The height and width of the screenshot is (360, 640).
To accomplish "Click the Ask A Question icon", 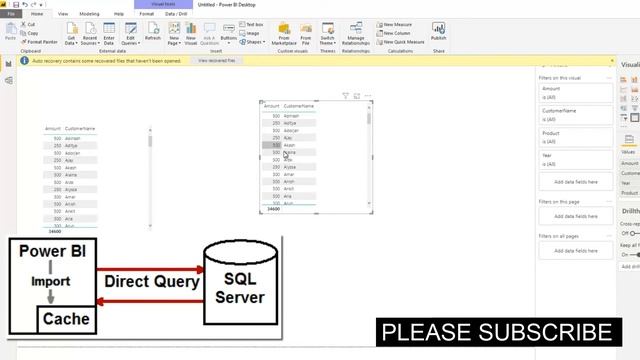I will [x=209, y=33].
